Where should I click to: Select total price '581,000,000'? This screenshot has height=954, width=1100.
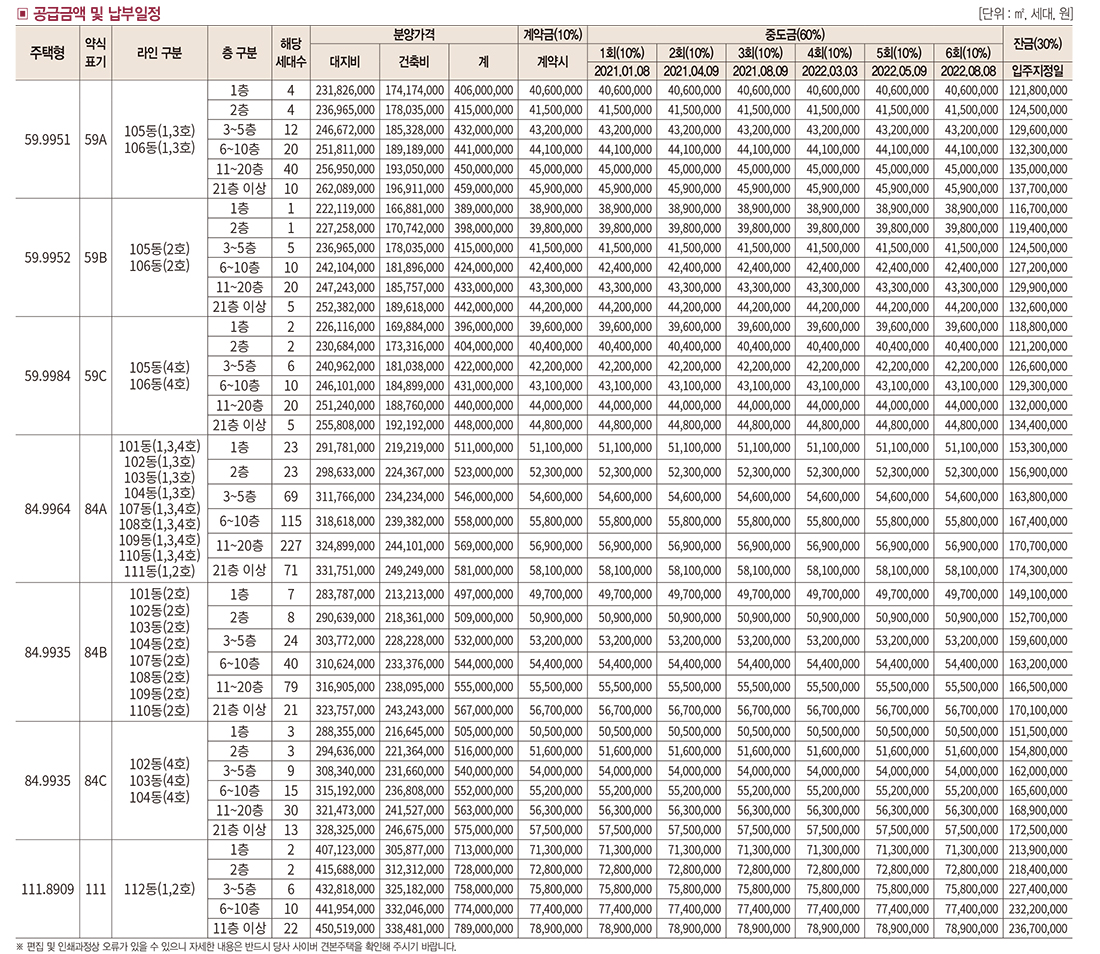click(483, 570)
